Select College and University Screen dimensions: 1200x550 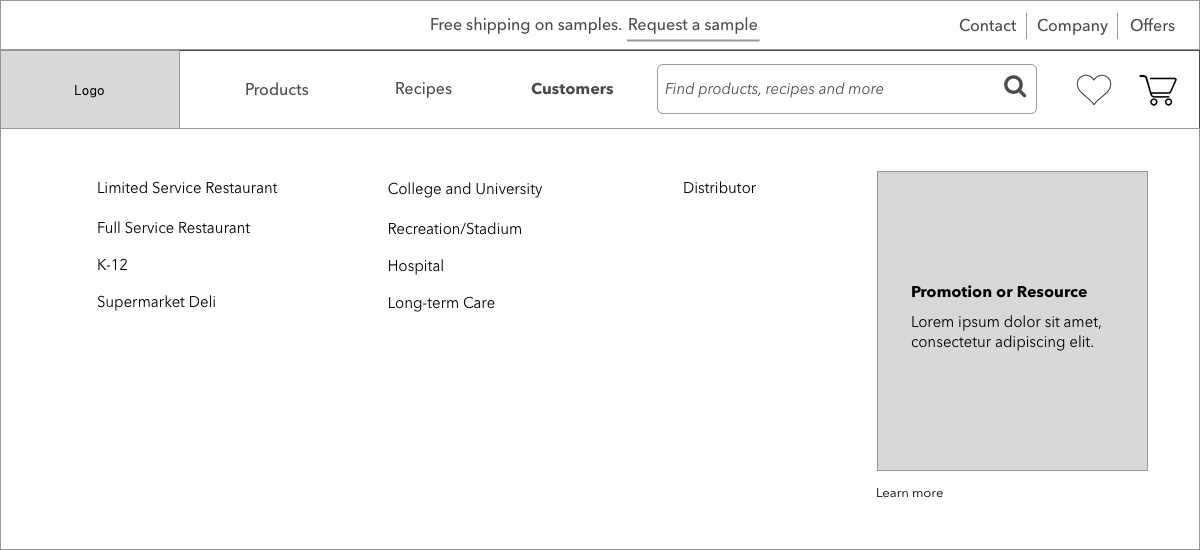pos(465,189)
